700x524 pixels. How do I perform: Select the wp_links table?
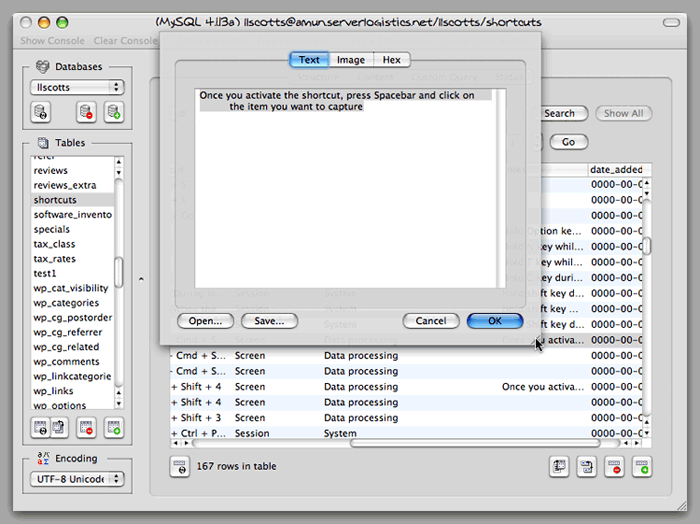[x=73, y=391]
